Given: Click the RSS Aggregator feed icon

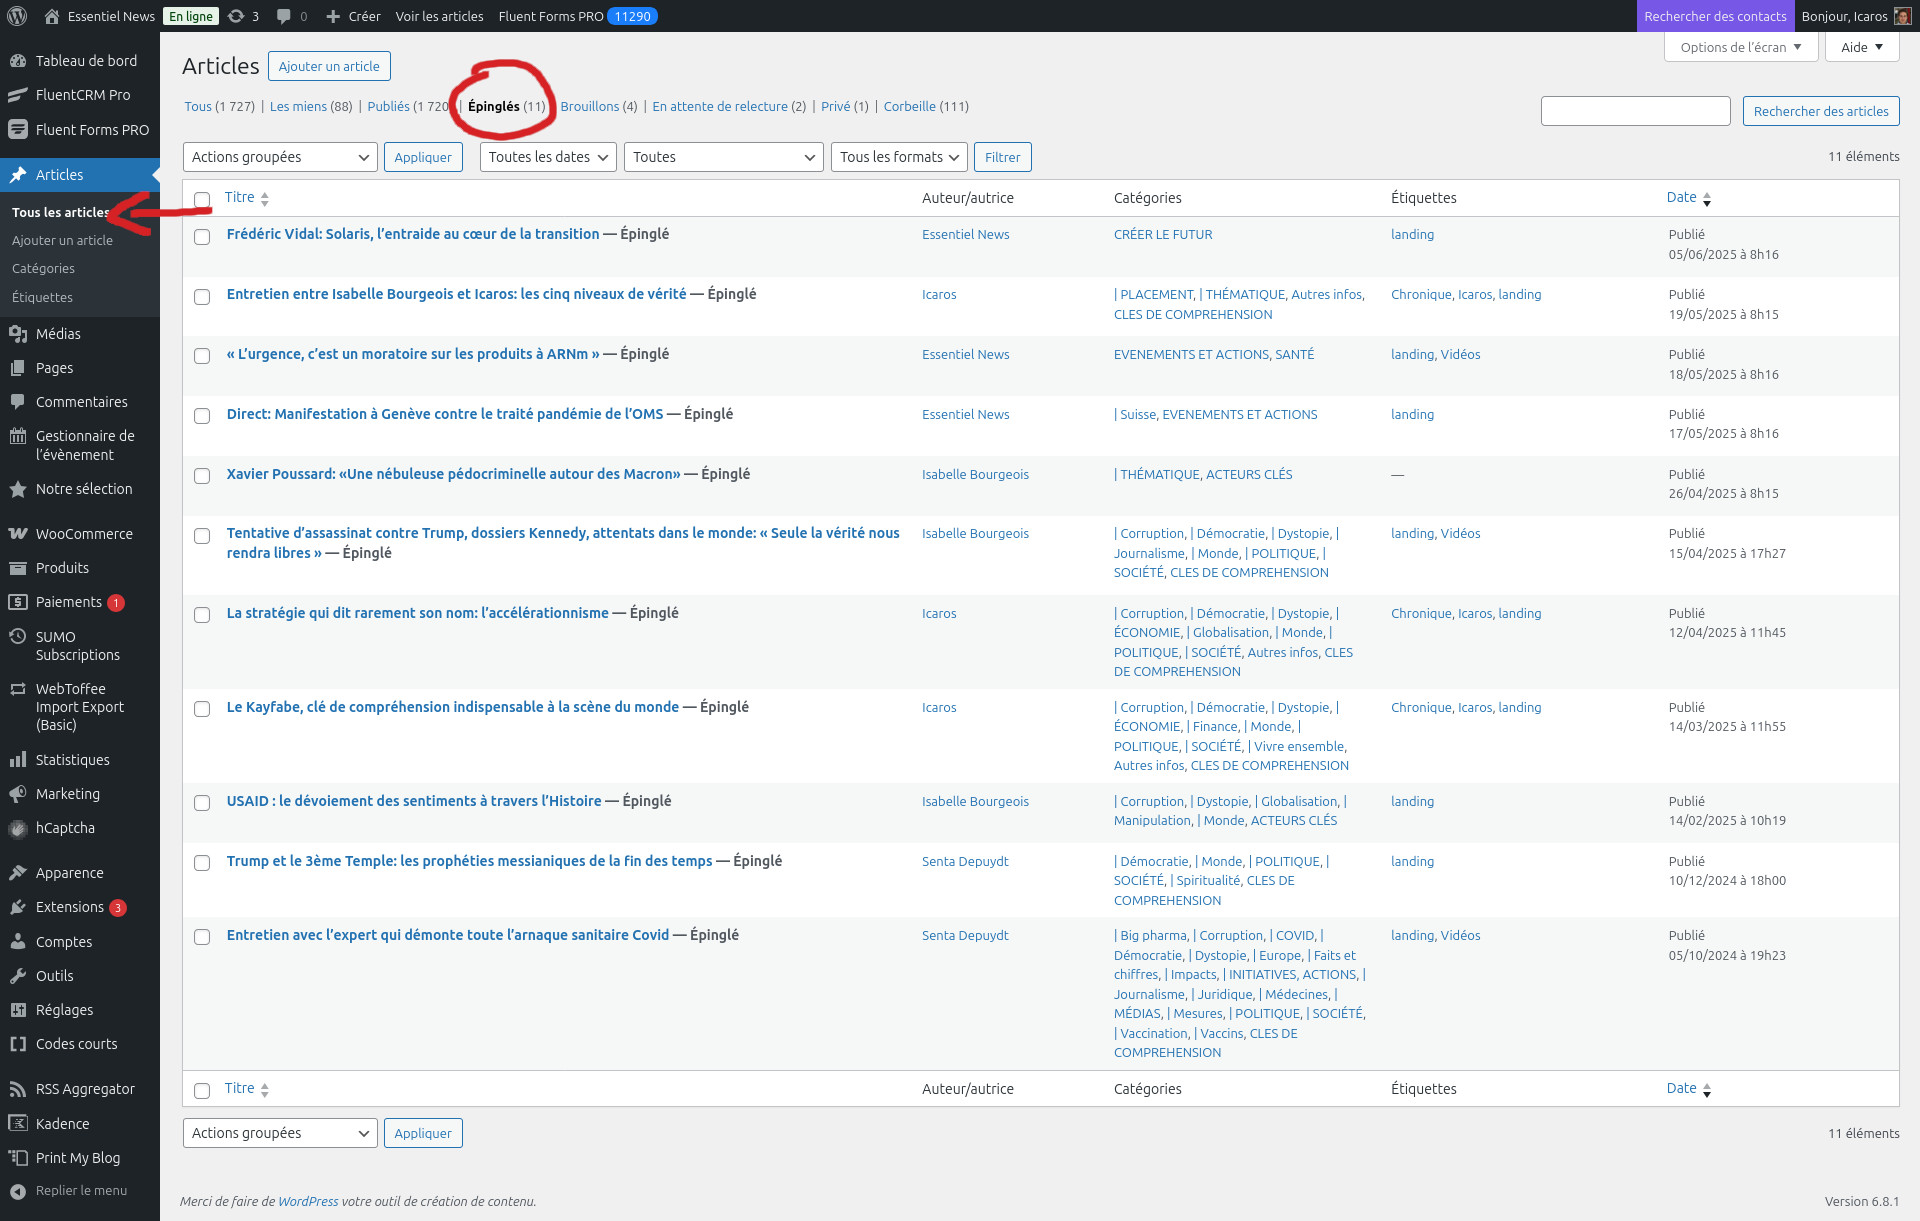Looking at the screenshot, I should coord(17,1089).
